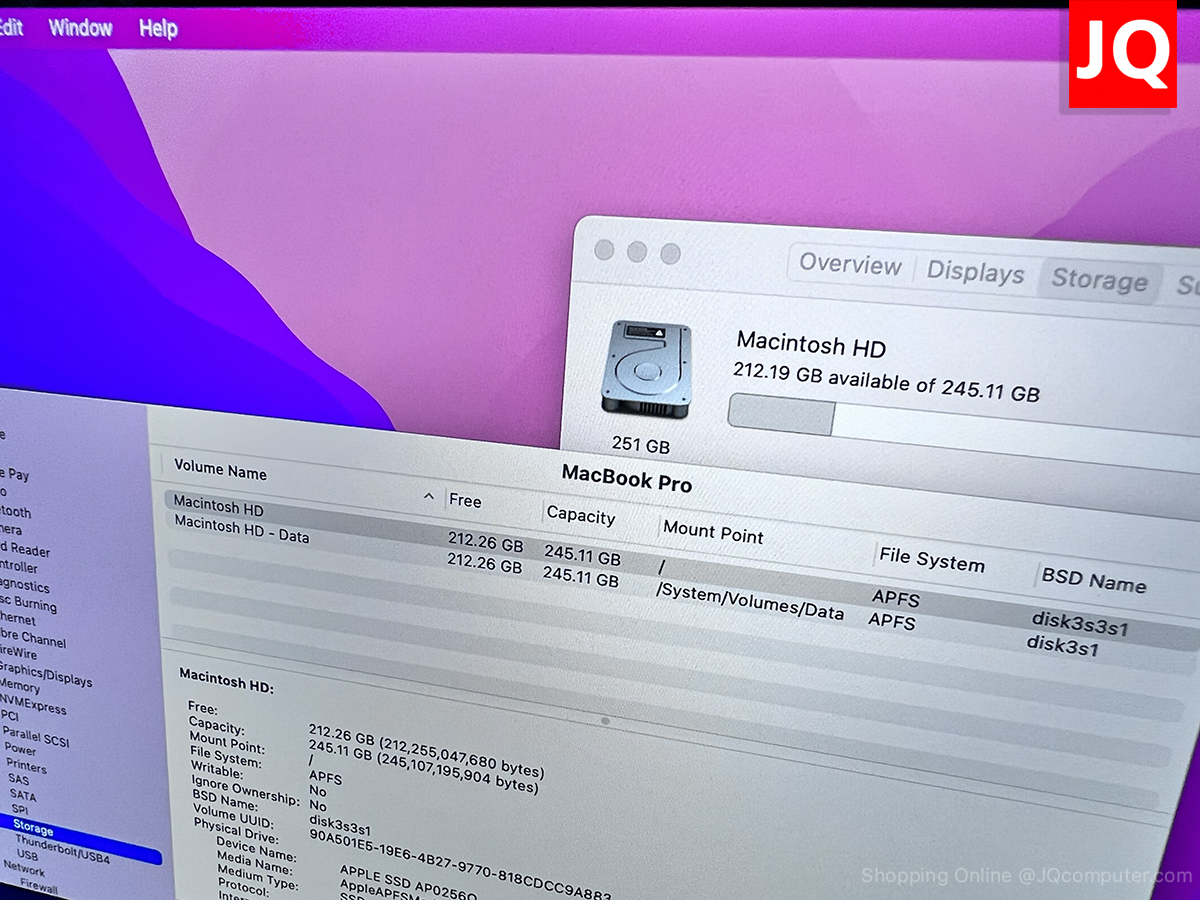The image size is (1200, 900).
Task: Click the 251 GB label under disk icon
Action: point(642,445)
